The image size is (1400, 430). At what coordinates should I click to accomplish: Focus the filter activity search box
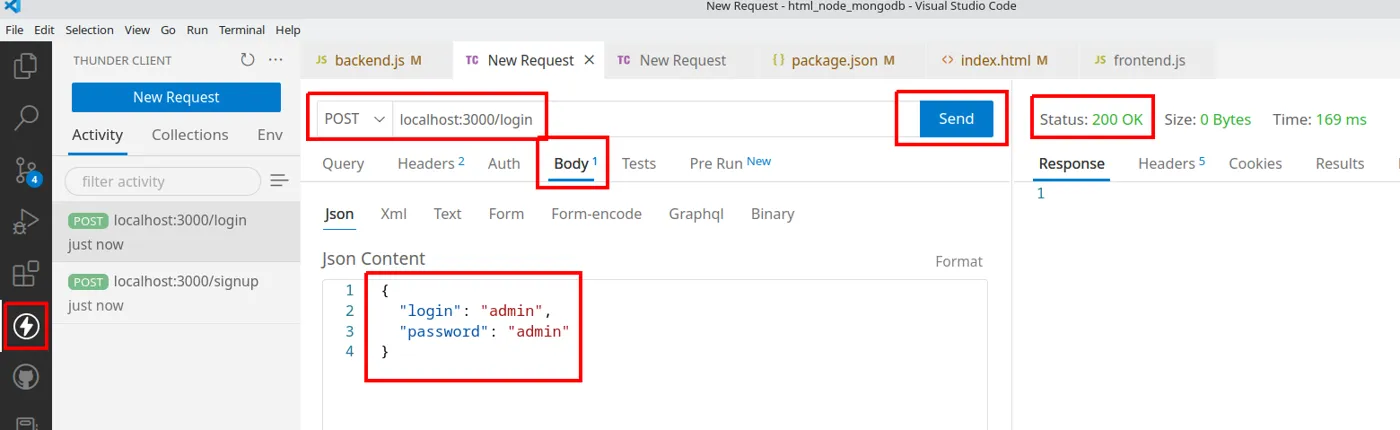162,181
